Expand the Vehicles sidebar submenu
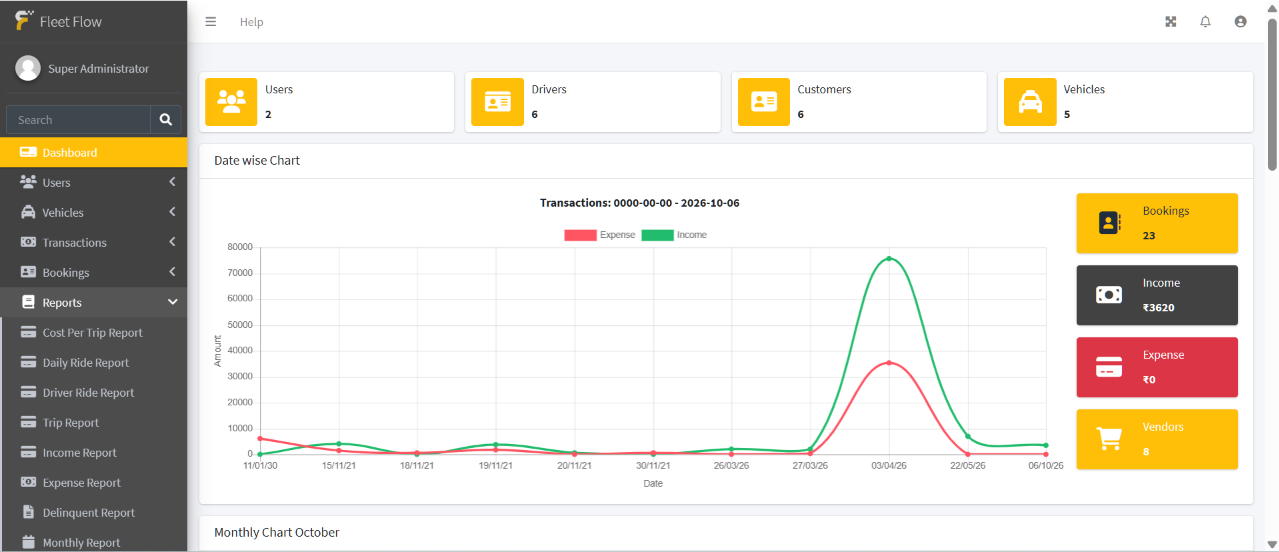Viewport: 1279px width, 552px height. [93, 213]
